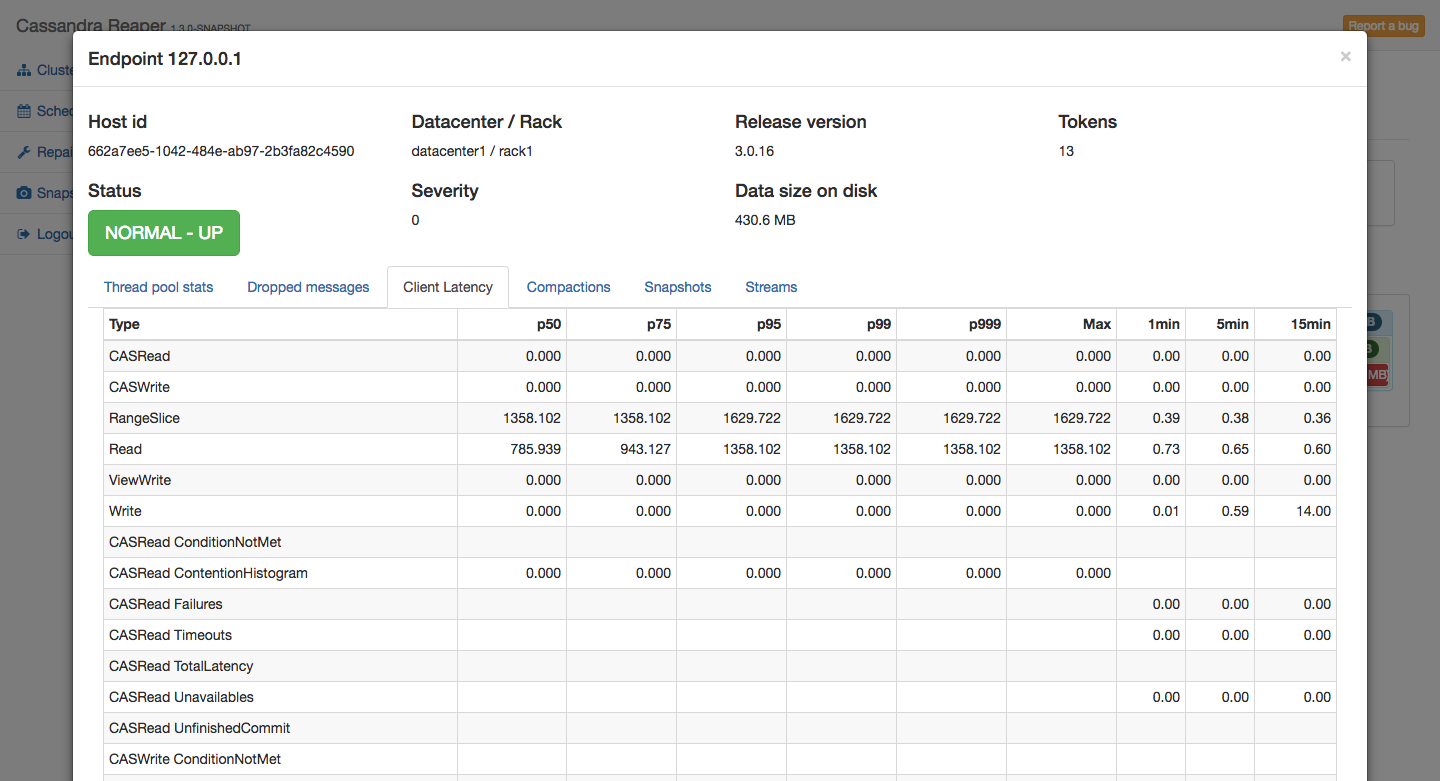Click the data size 430.6 MB
This screenshot has height=781, width=1440.
(765, 220)
